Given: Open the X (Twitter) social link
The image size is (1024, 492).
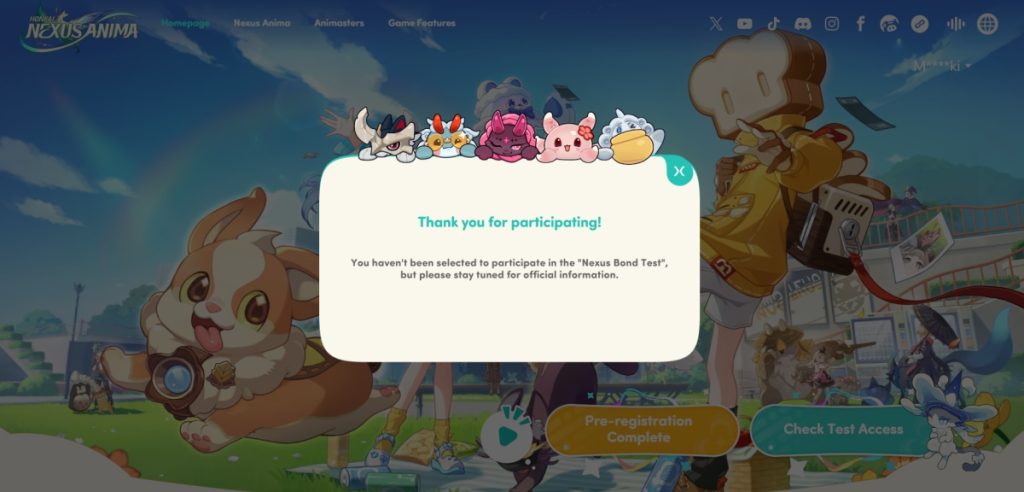Looking at the screenshot, I should pyautogui.click(x=716, y=24).
